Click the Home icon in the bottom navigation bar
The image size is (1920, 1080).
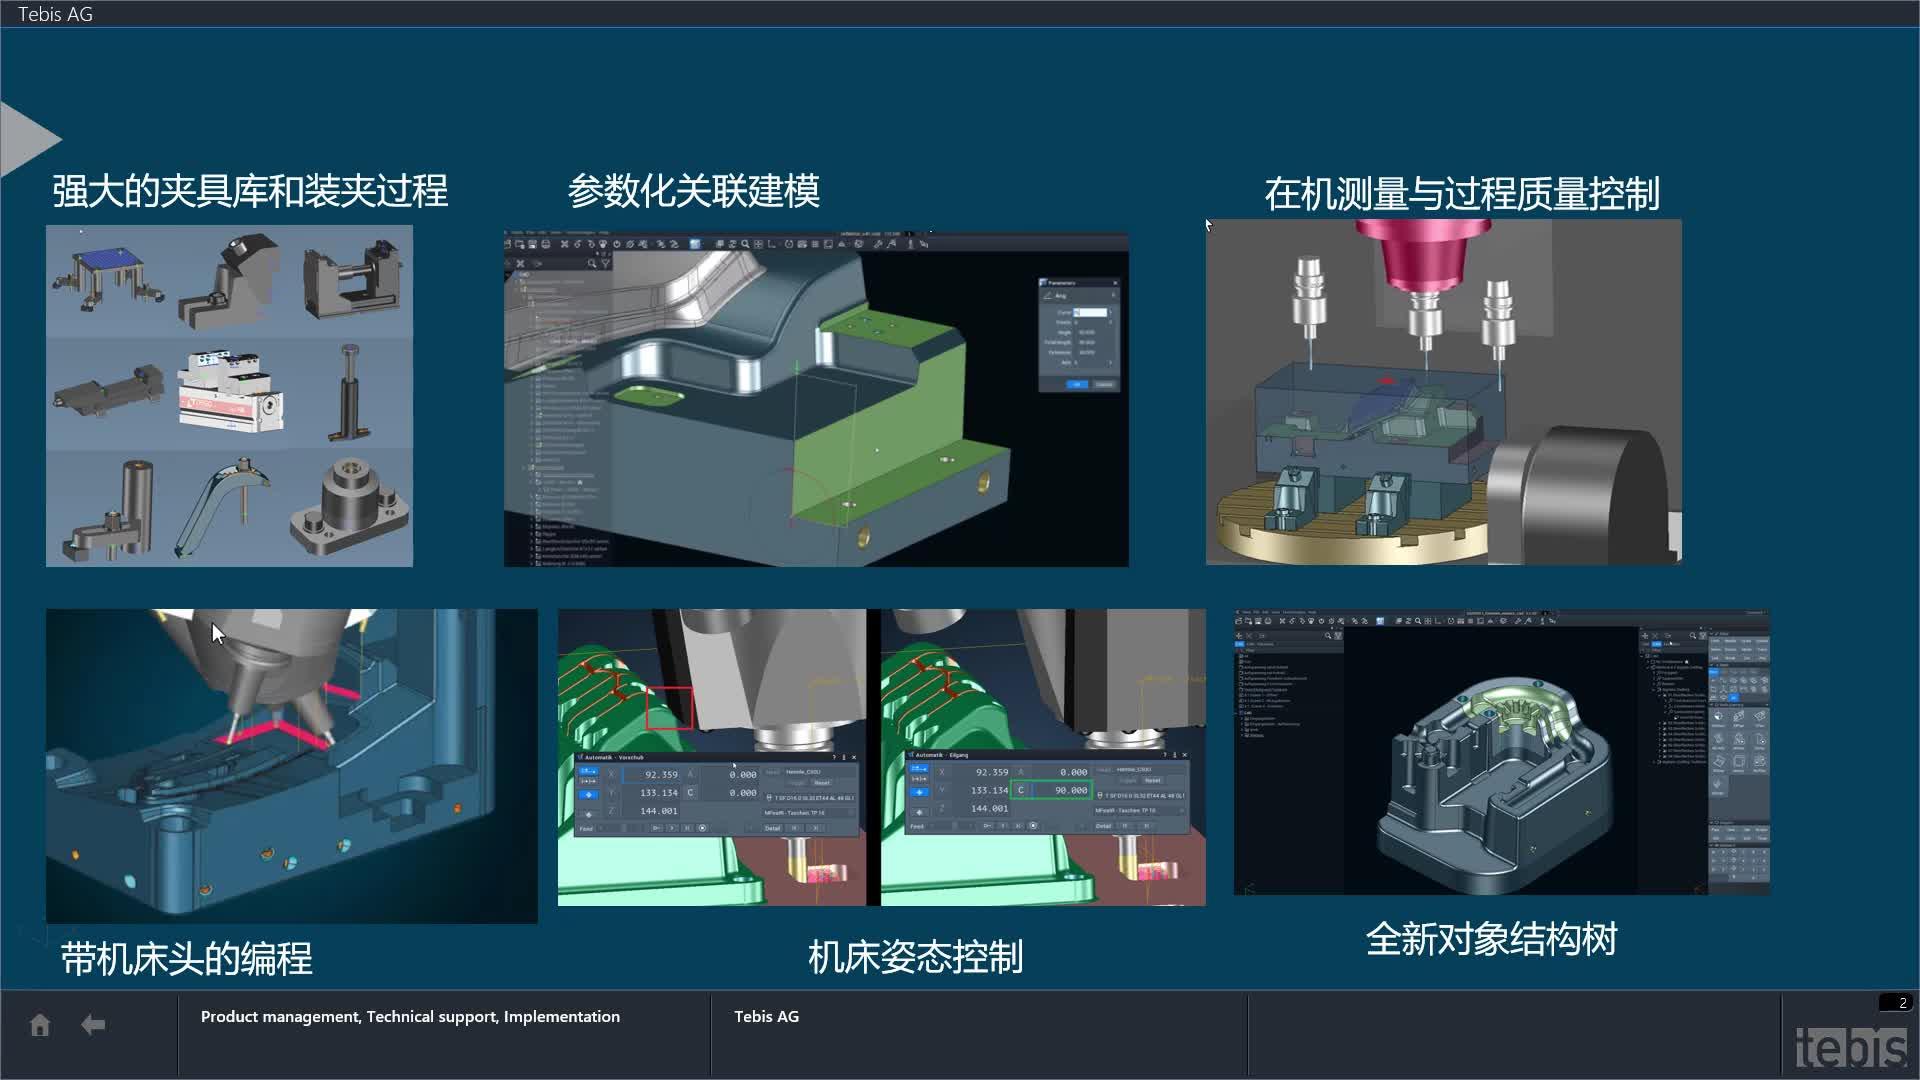40,1024
